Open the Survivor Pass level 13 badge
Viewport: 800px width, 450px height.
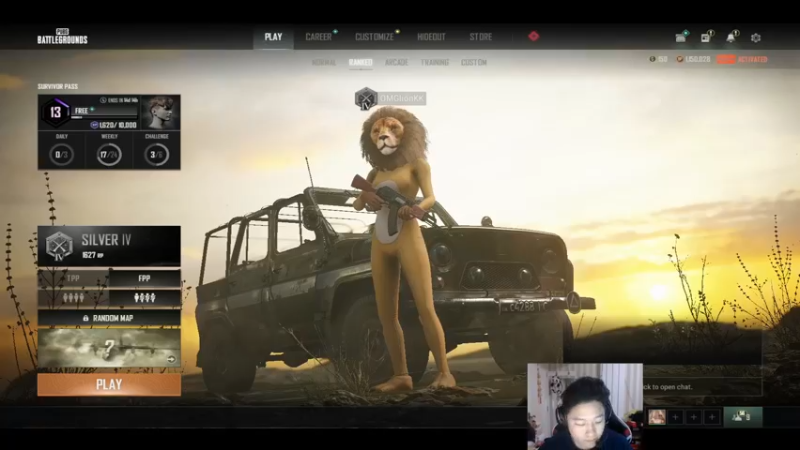click(56, 112)
